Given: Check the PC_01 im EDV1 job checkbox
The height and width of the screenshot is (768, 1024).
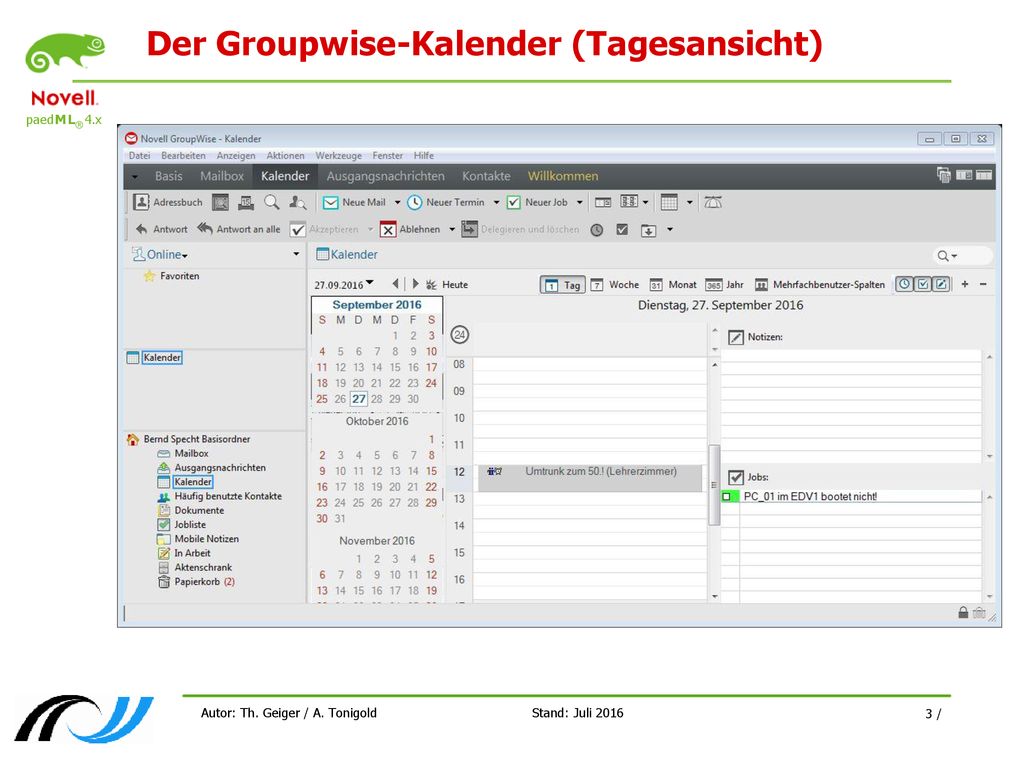Looking at the screenshot, I should 726,497.
